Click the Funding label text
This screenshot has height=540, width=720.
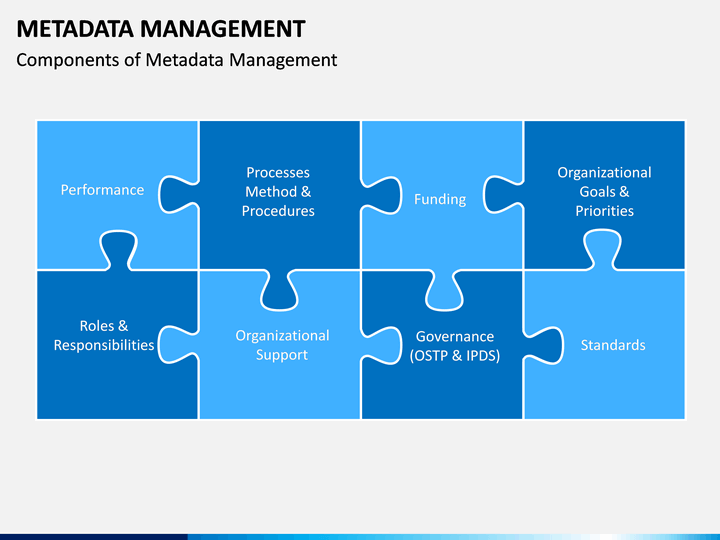(440, 199)
